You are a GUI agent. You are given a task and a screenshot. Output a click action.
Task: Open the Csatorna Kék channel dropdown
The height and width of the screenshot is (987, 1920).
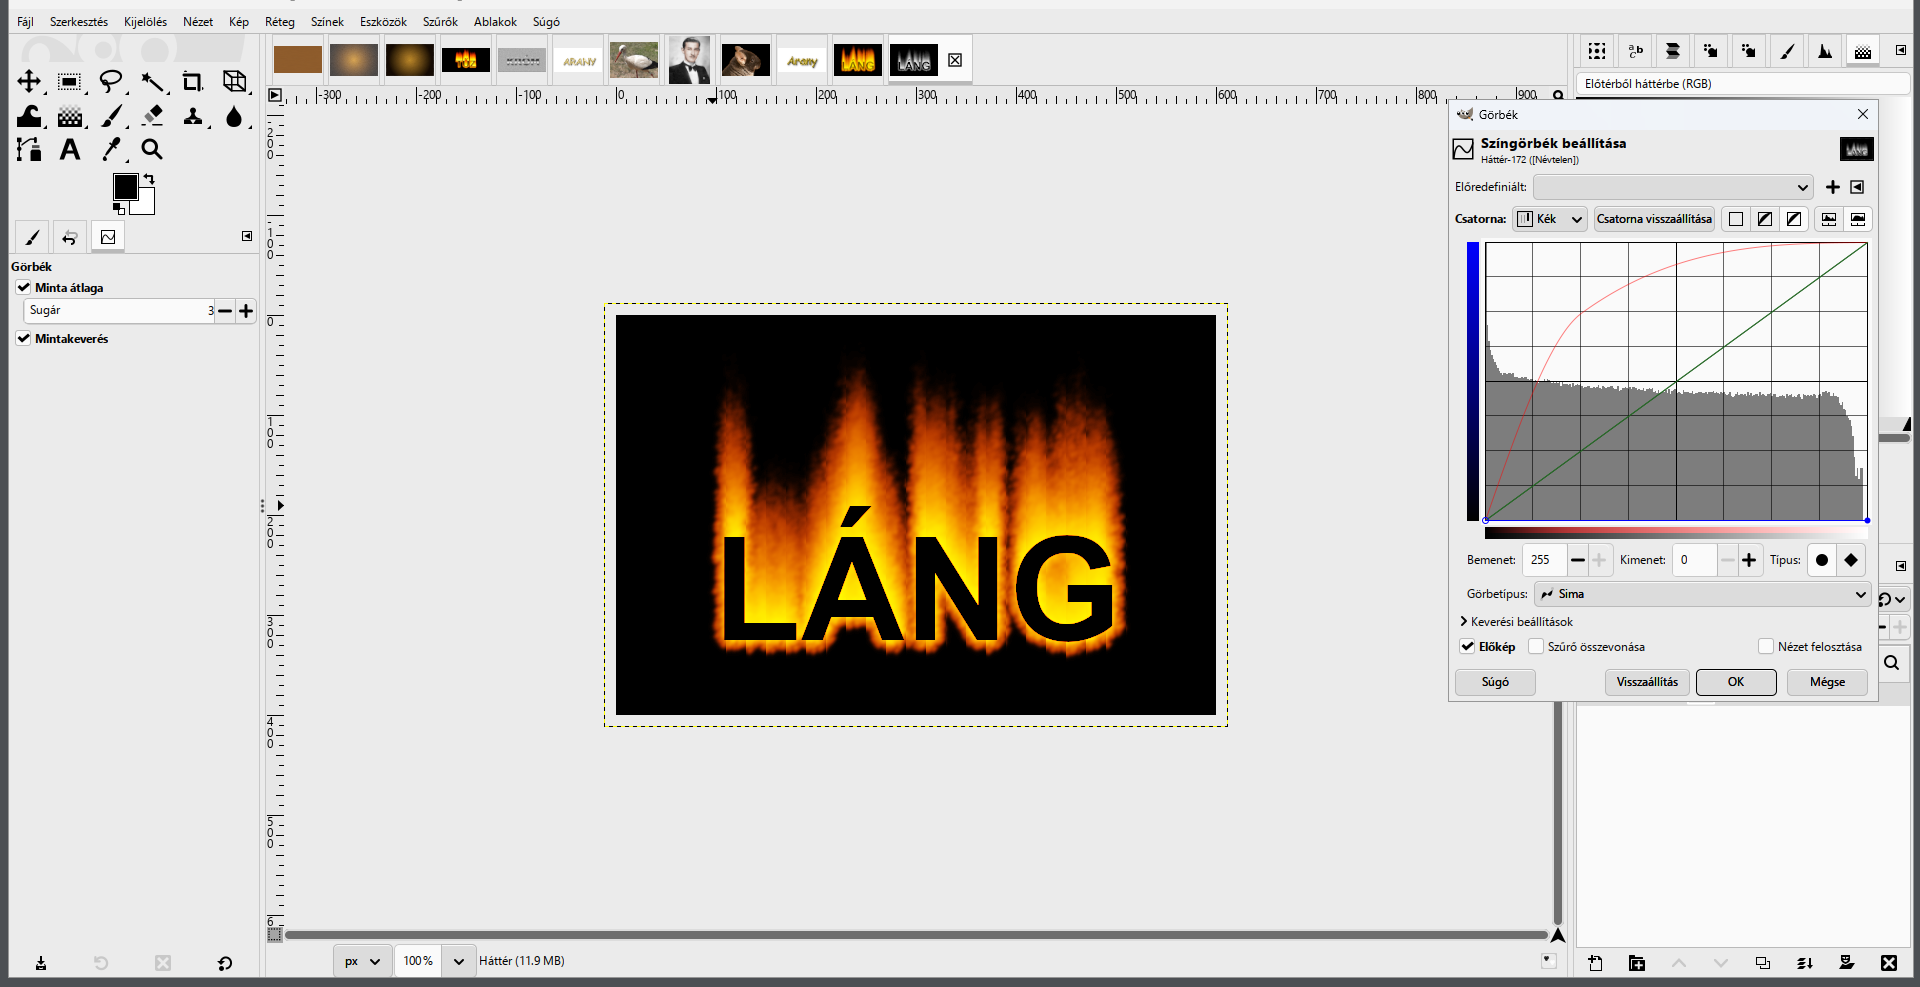coord(1549,219)
